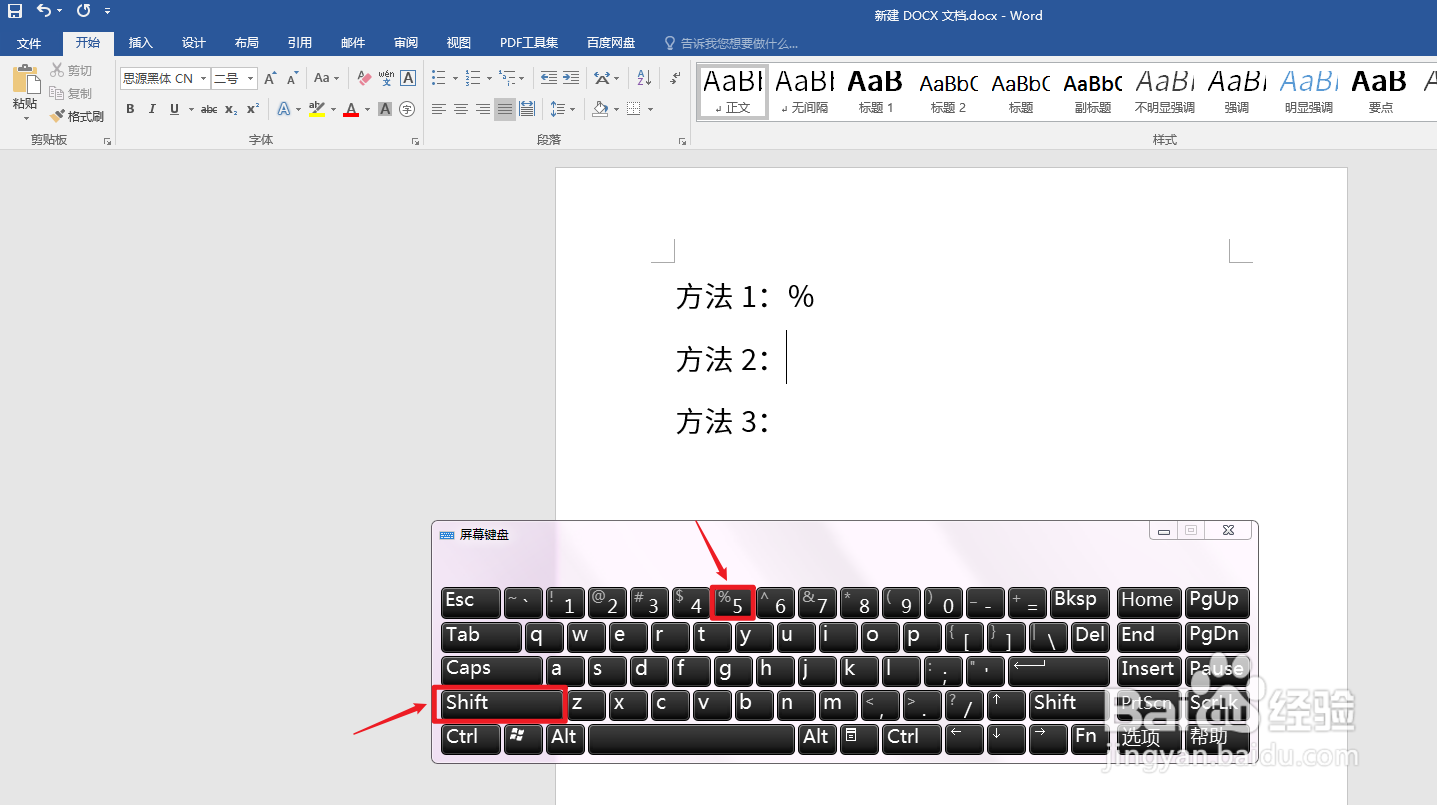
Task: Open the phonetic guide (wén) tool
Action: click(386, 78)
